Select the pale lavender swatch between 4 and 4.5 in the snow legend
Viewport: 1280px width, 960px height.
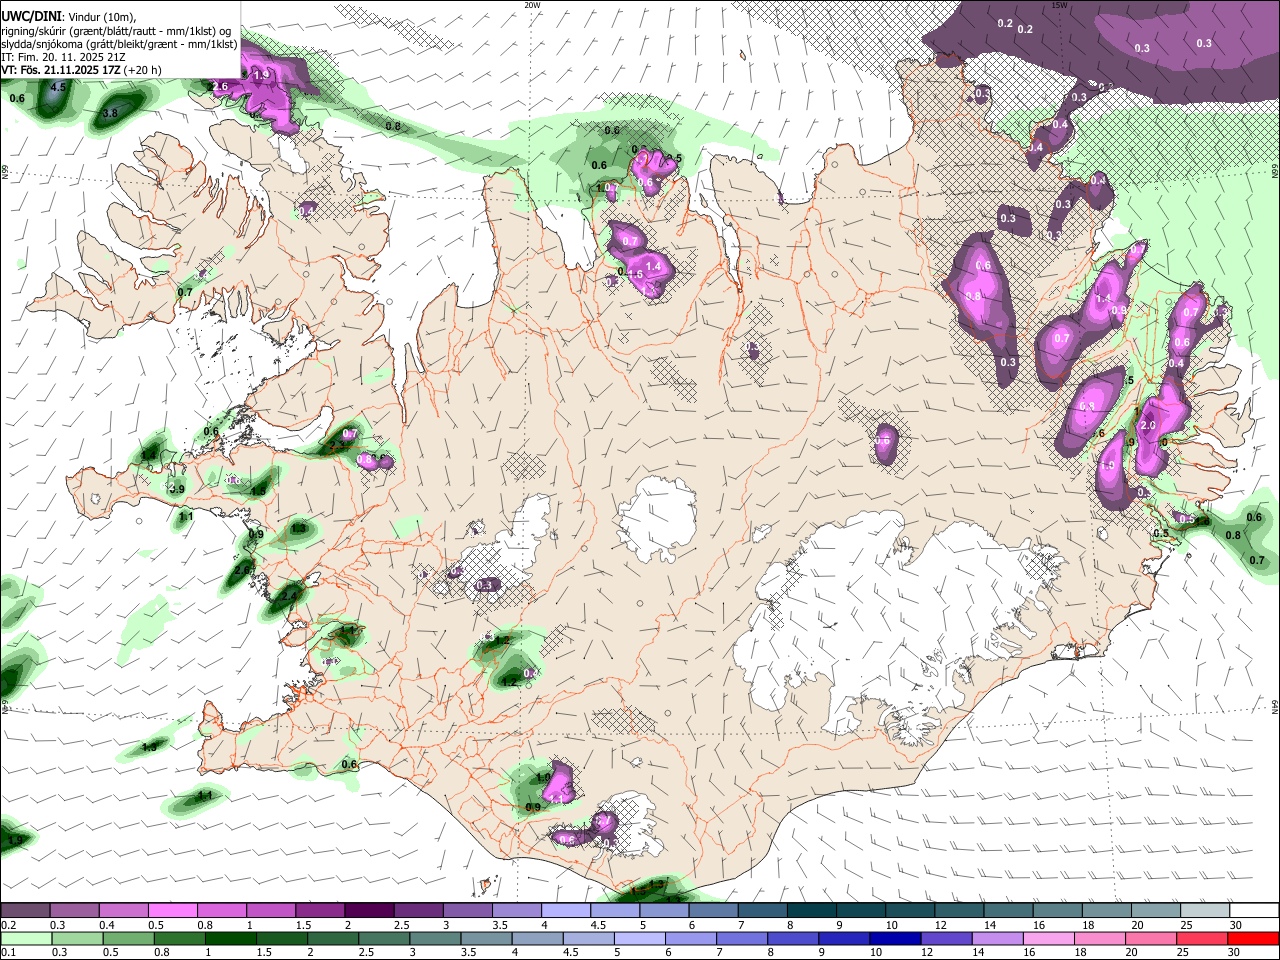tap(566, 910)
